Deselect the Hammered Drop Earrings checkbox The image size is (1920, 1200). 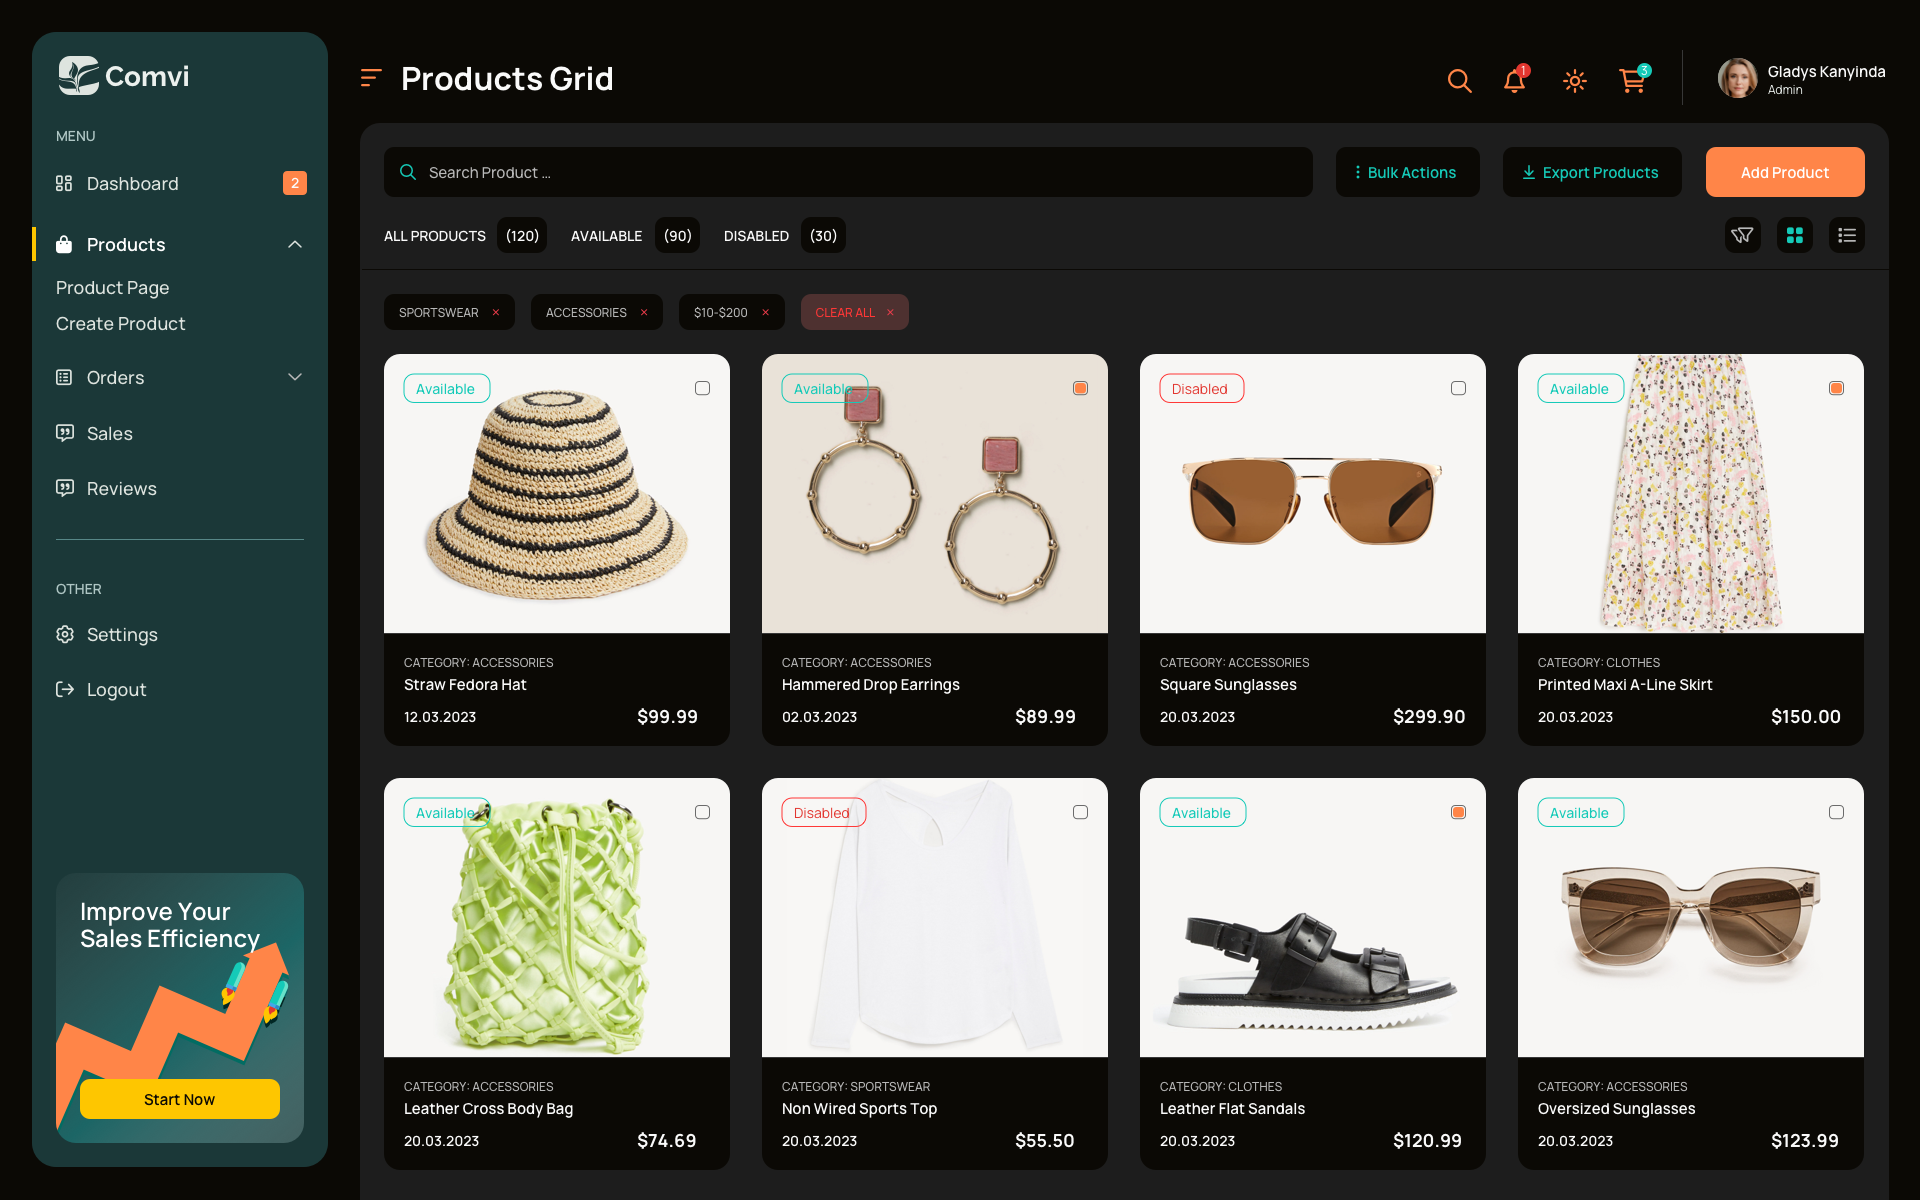click(1081, 387)
